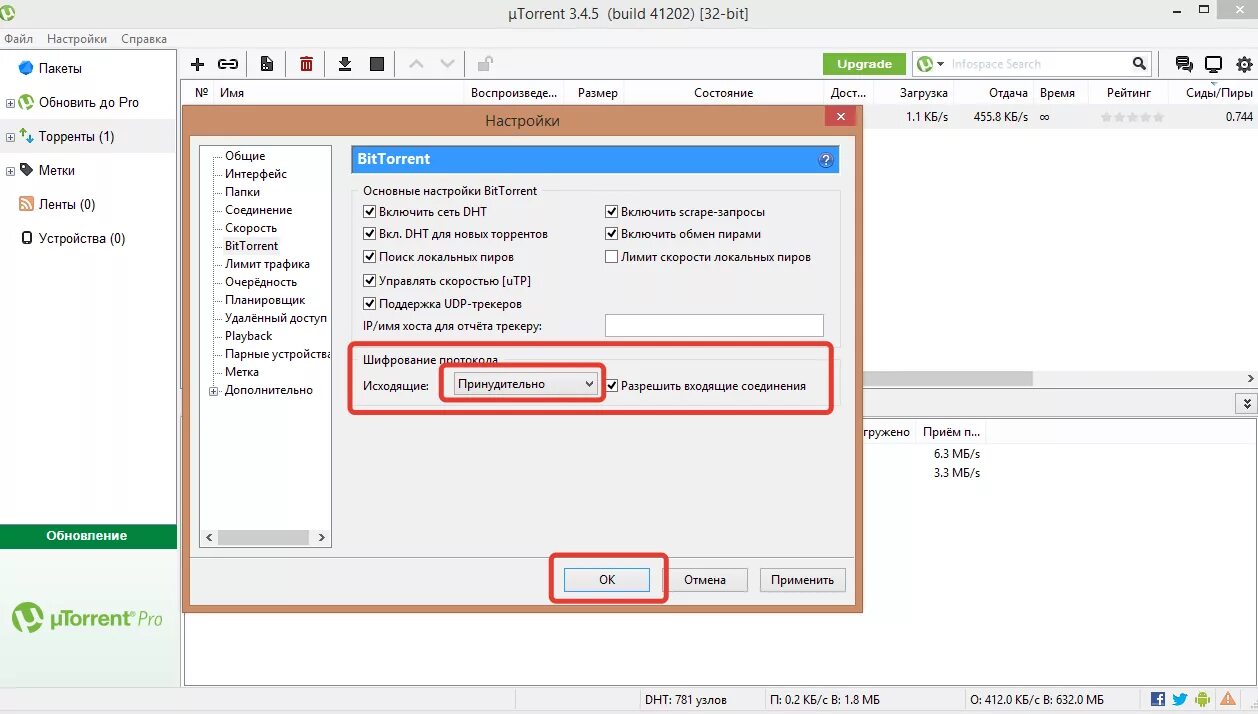1258x714 pixels.
Task: Click the Android icon in status bar
Action: tap(1203, 699)
